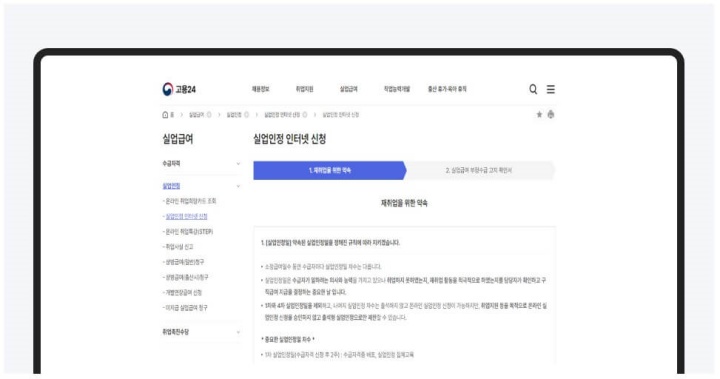
Task: Open the 취업지원 top menu
Action: pyautogui.click(x=304, y=89)
